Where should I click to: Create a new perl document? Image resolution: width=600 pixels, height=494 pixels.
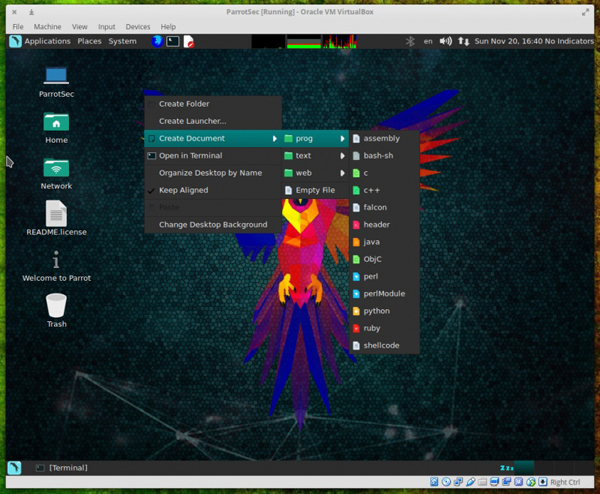click(385, 276)
